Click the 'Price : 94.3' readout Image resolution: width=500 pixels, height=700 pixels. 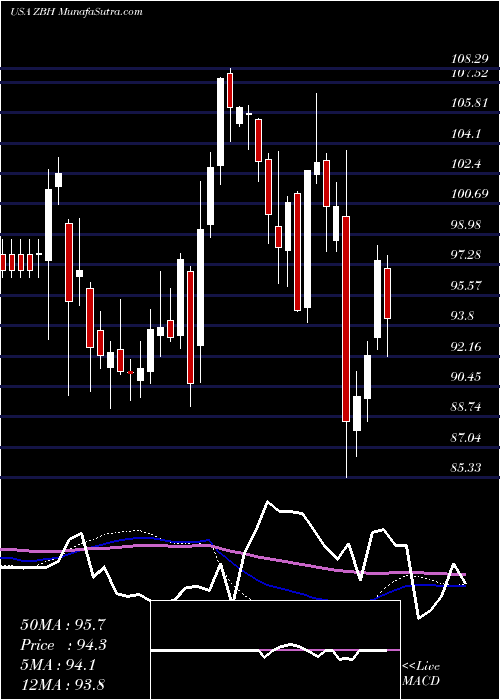pos(64,645)
